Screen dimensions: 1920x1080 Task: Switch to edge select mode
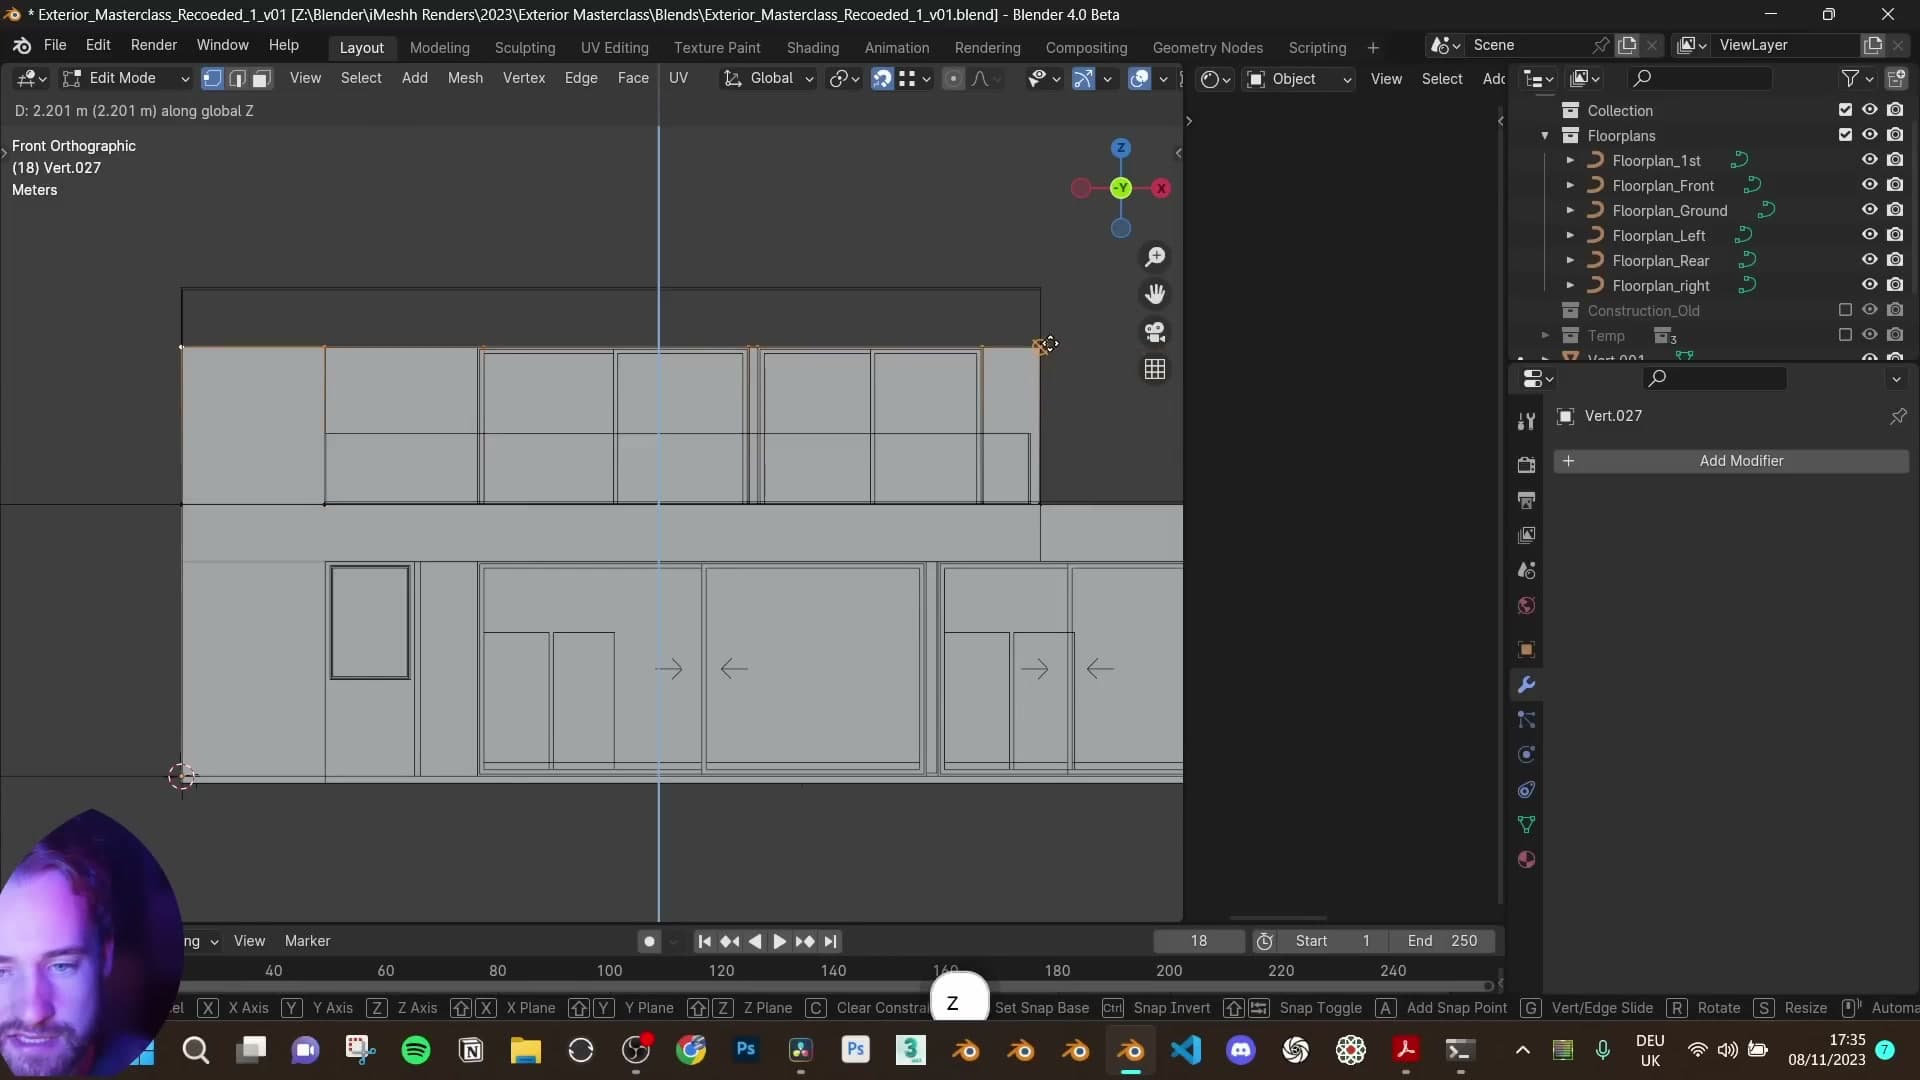tap(237, 78)
